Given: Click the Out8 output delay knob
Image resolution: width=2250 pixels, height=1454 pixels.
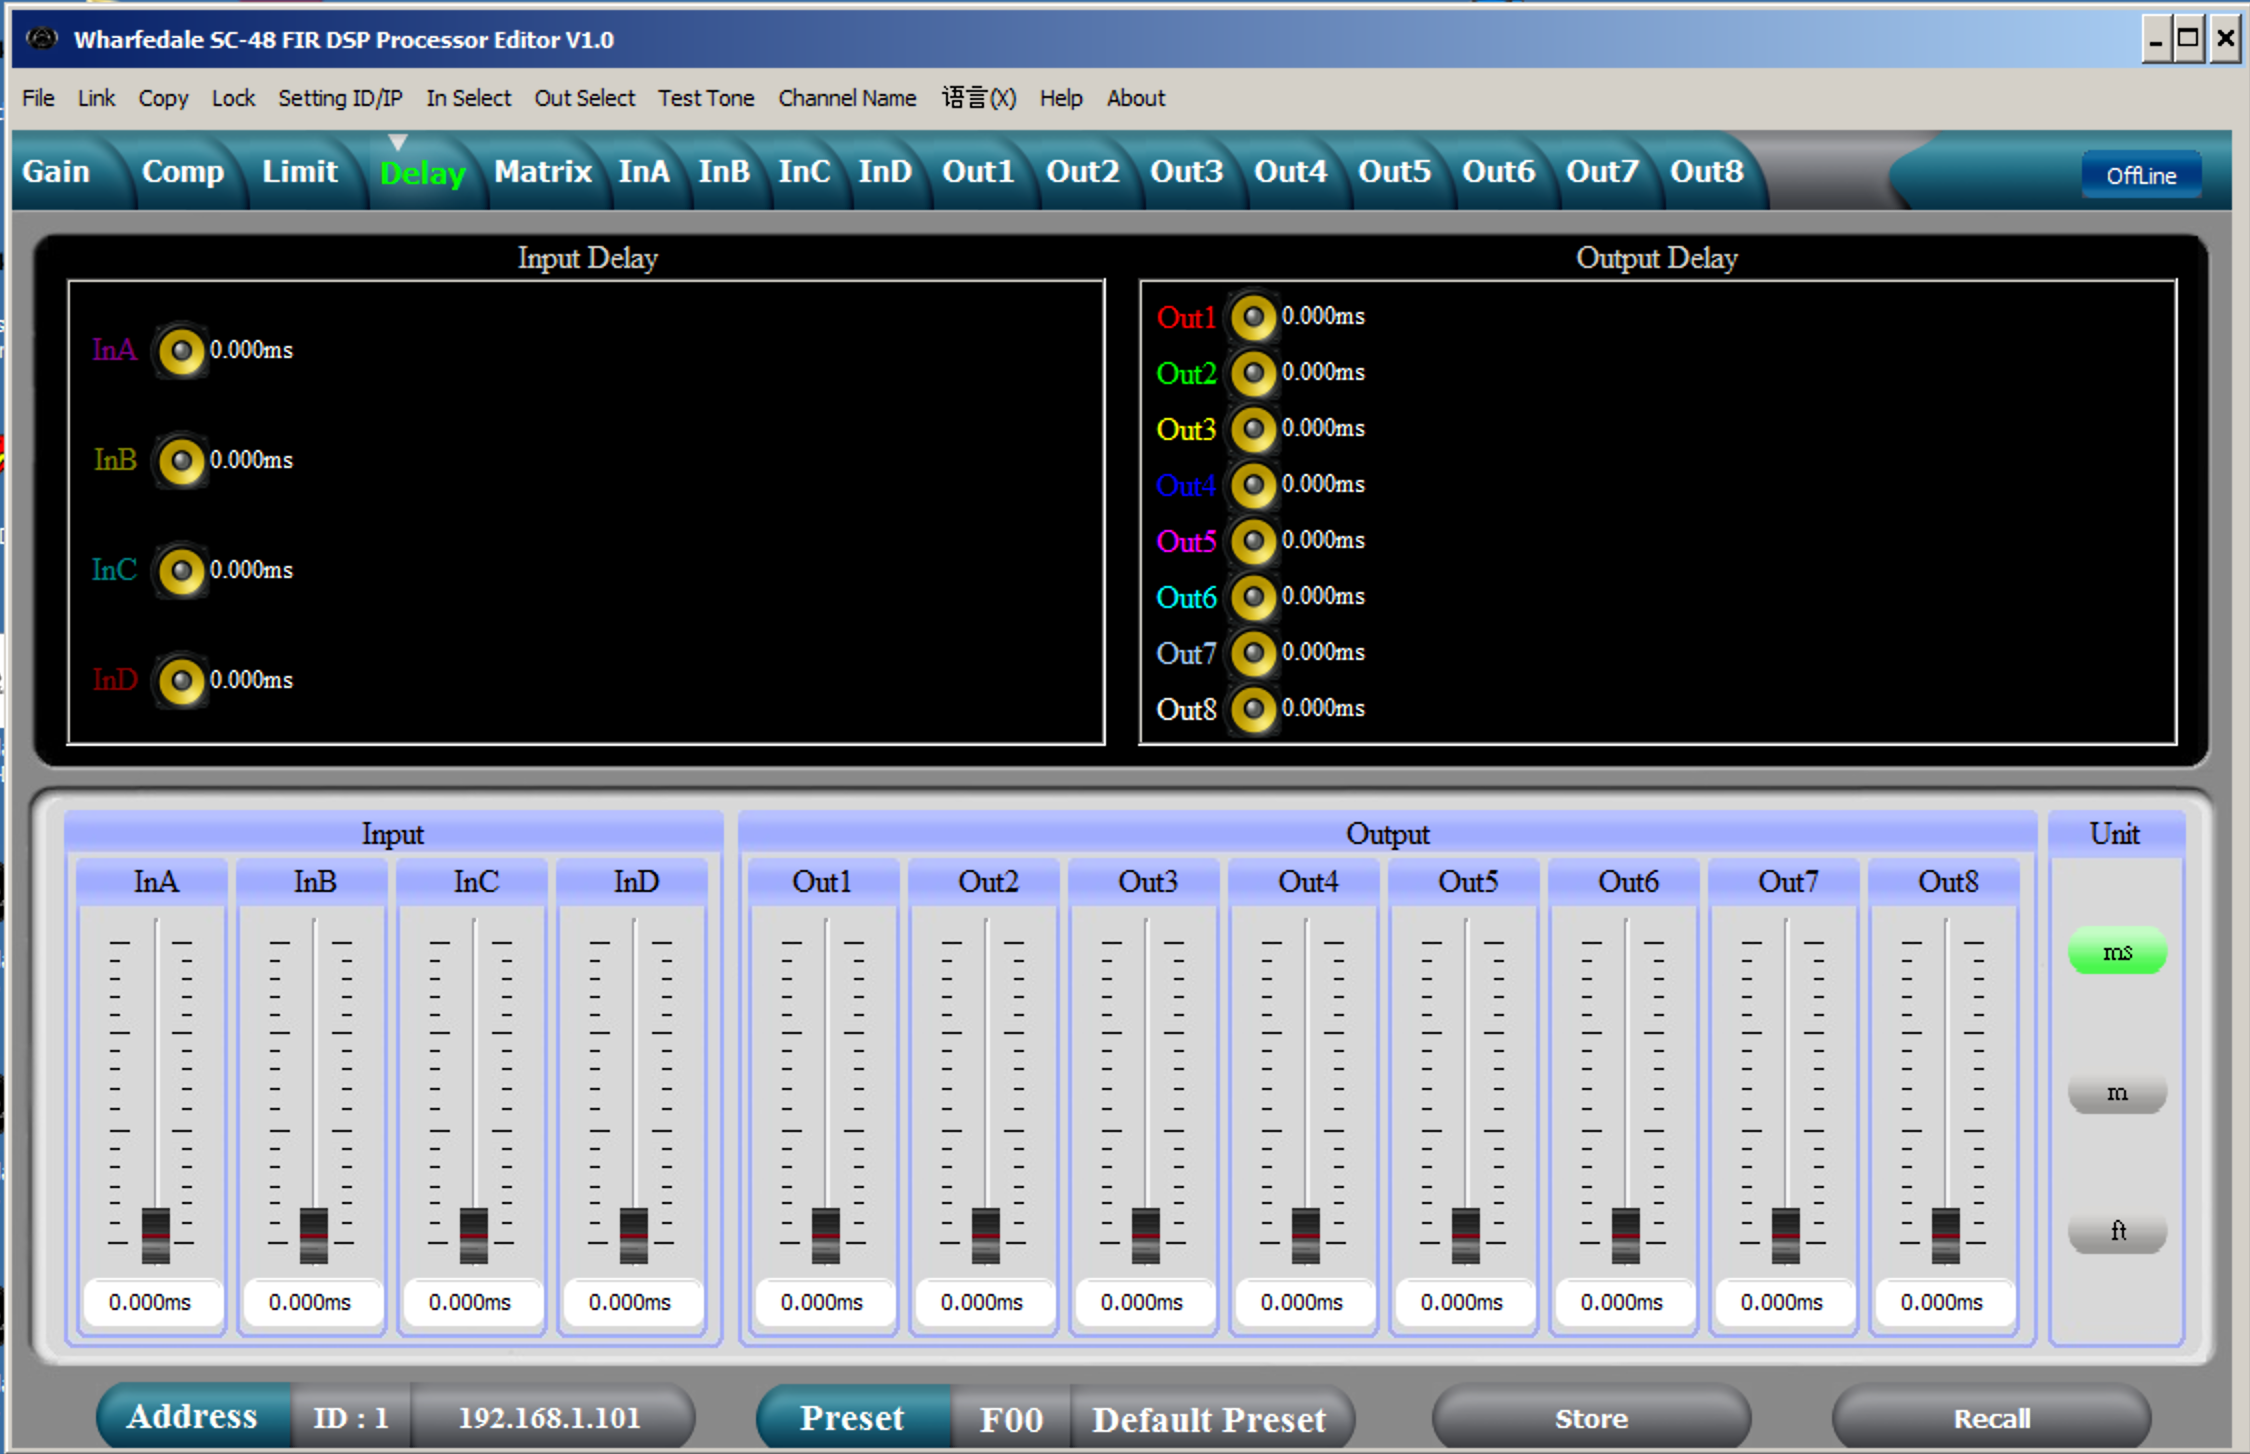Looking at the screenshot, I should pyautogui.click(x=1253, y=710).
